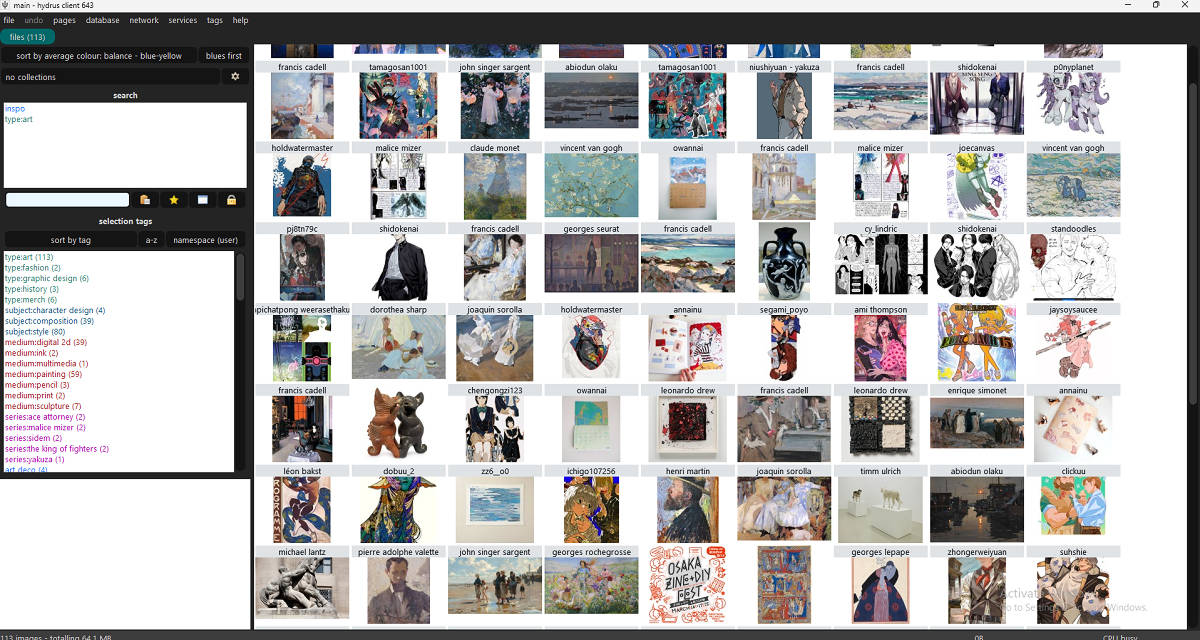The image size is (1200, 640).
Task: Toggle the 'a-z' tag sort direction
Action: (x=151, y=240)
